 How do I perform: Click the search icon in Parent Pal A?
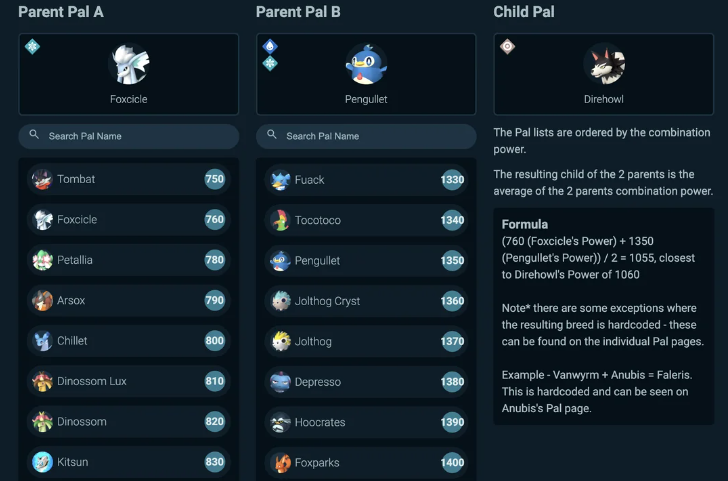tap(34, 135)
